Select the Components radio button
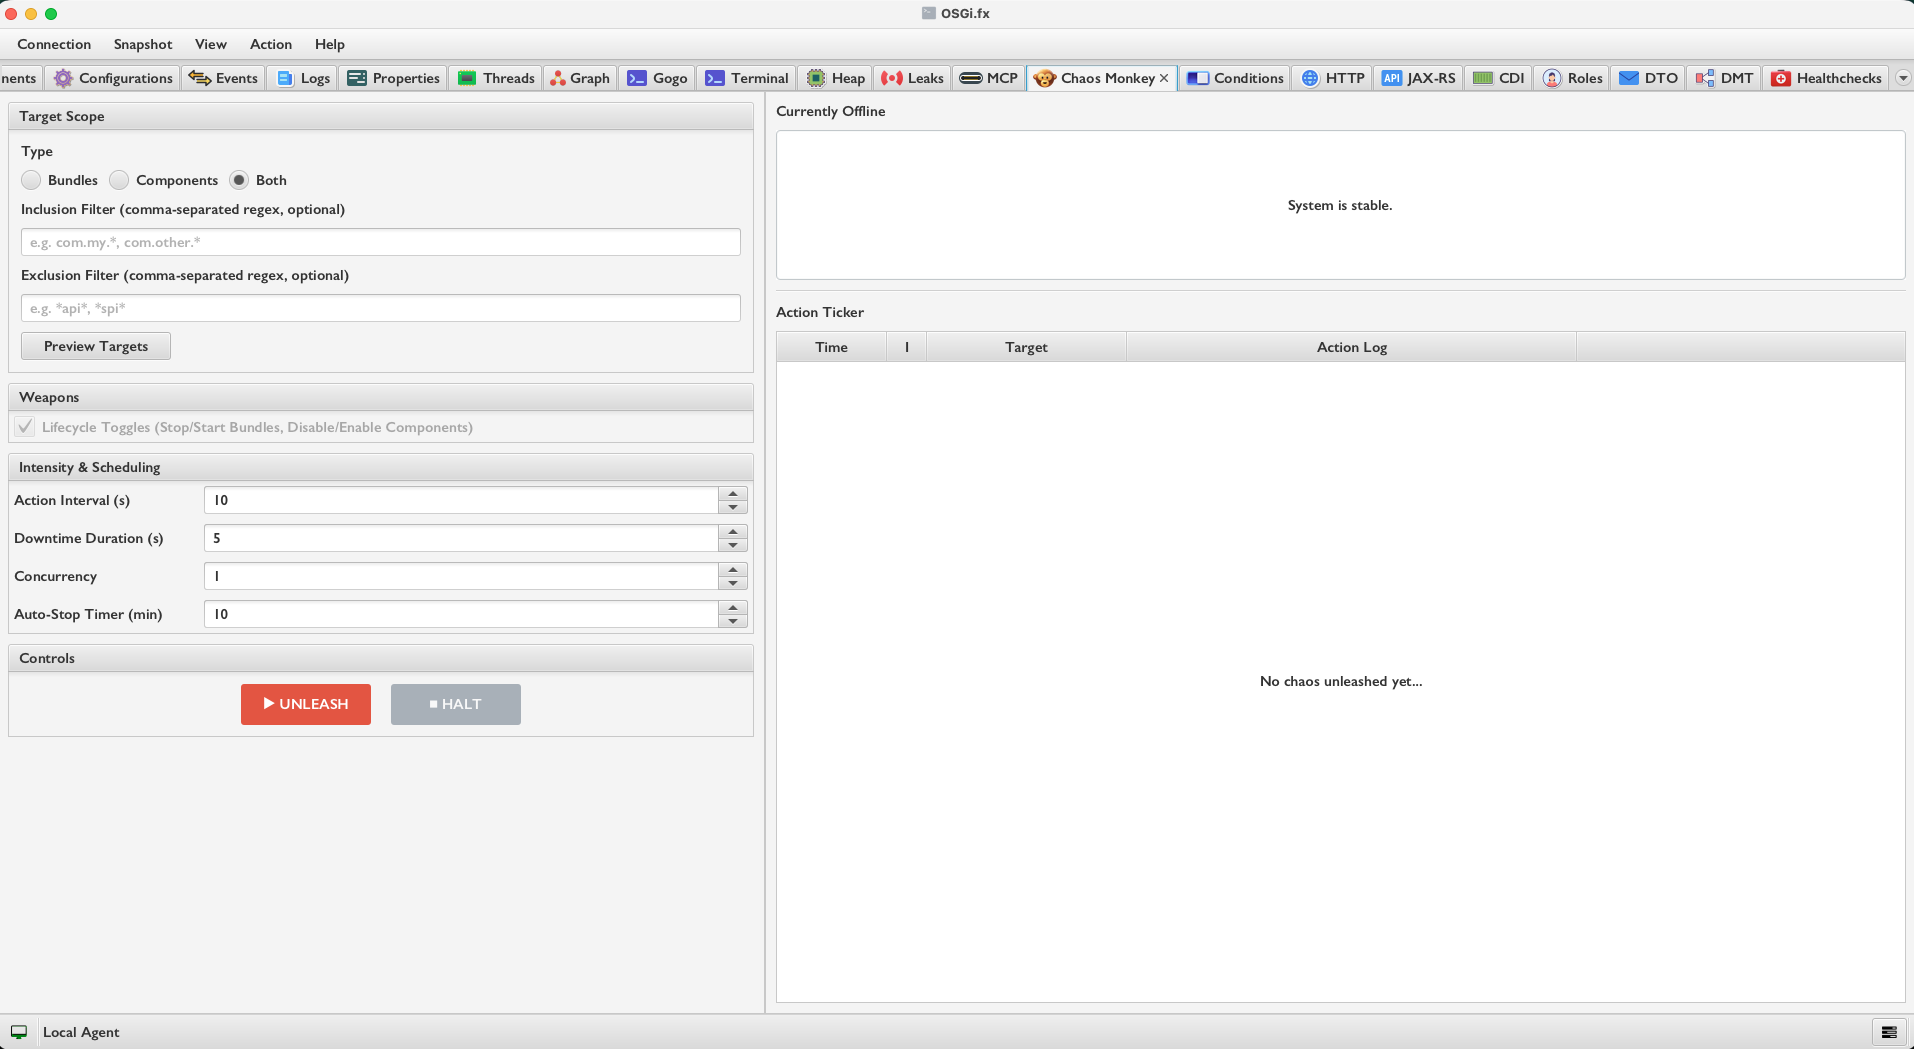This screenshot has height=1049, width=1914. click(120, 180)
